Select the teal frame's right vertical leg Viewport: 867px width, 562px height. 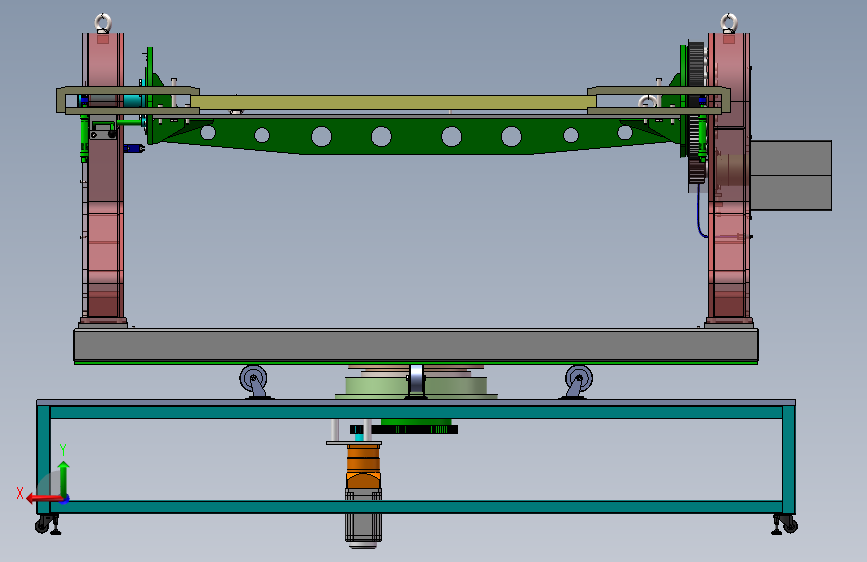[x=788, y=459]
